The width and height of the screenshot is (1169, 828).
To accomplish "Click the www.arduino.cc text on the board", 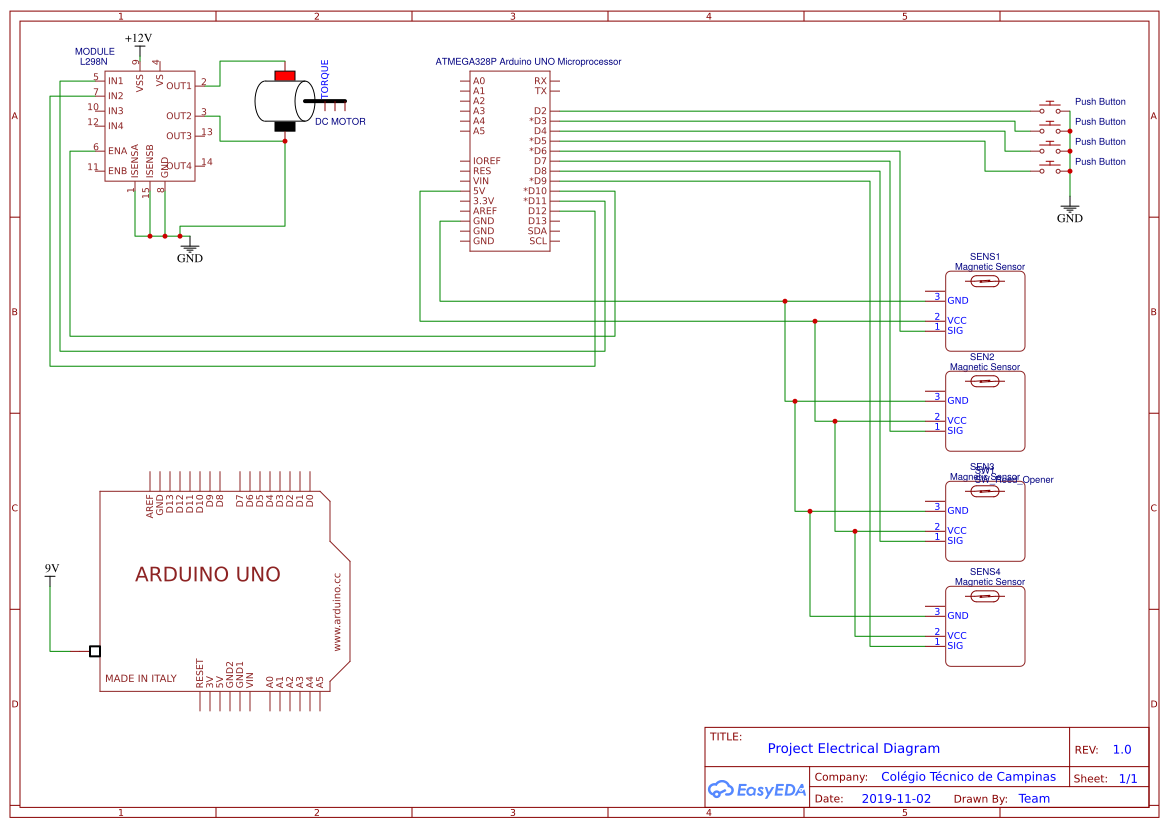I will (x=337, y=612).
